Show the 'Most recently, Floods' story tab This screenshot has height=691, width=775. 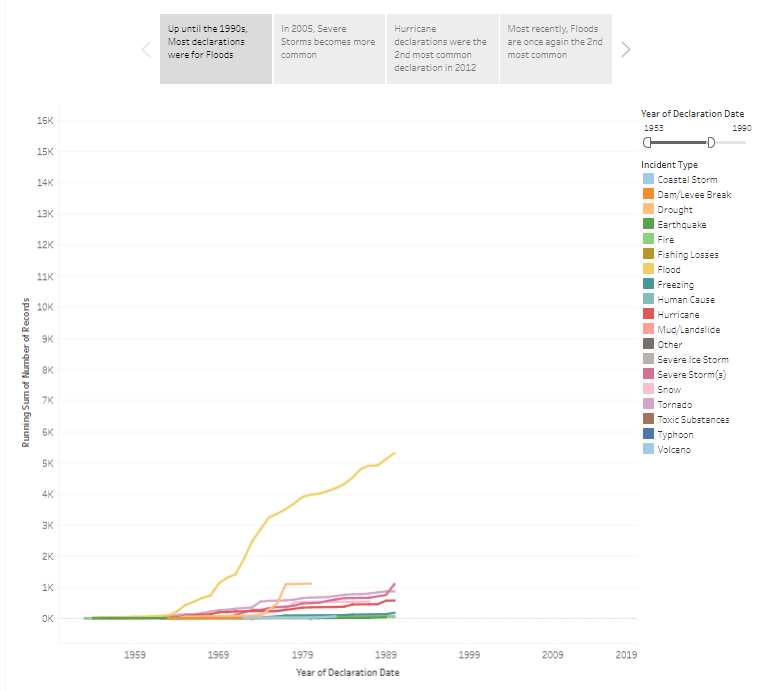[555, 49]
